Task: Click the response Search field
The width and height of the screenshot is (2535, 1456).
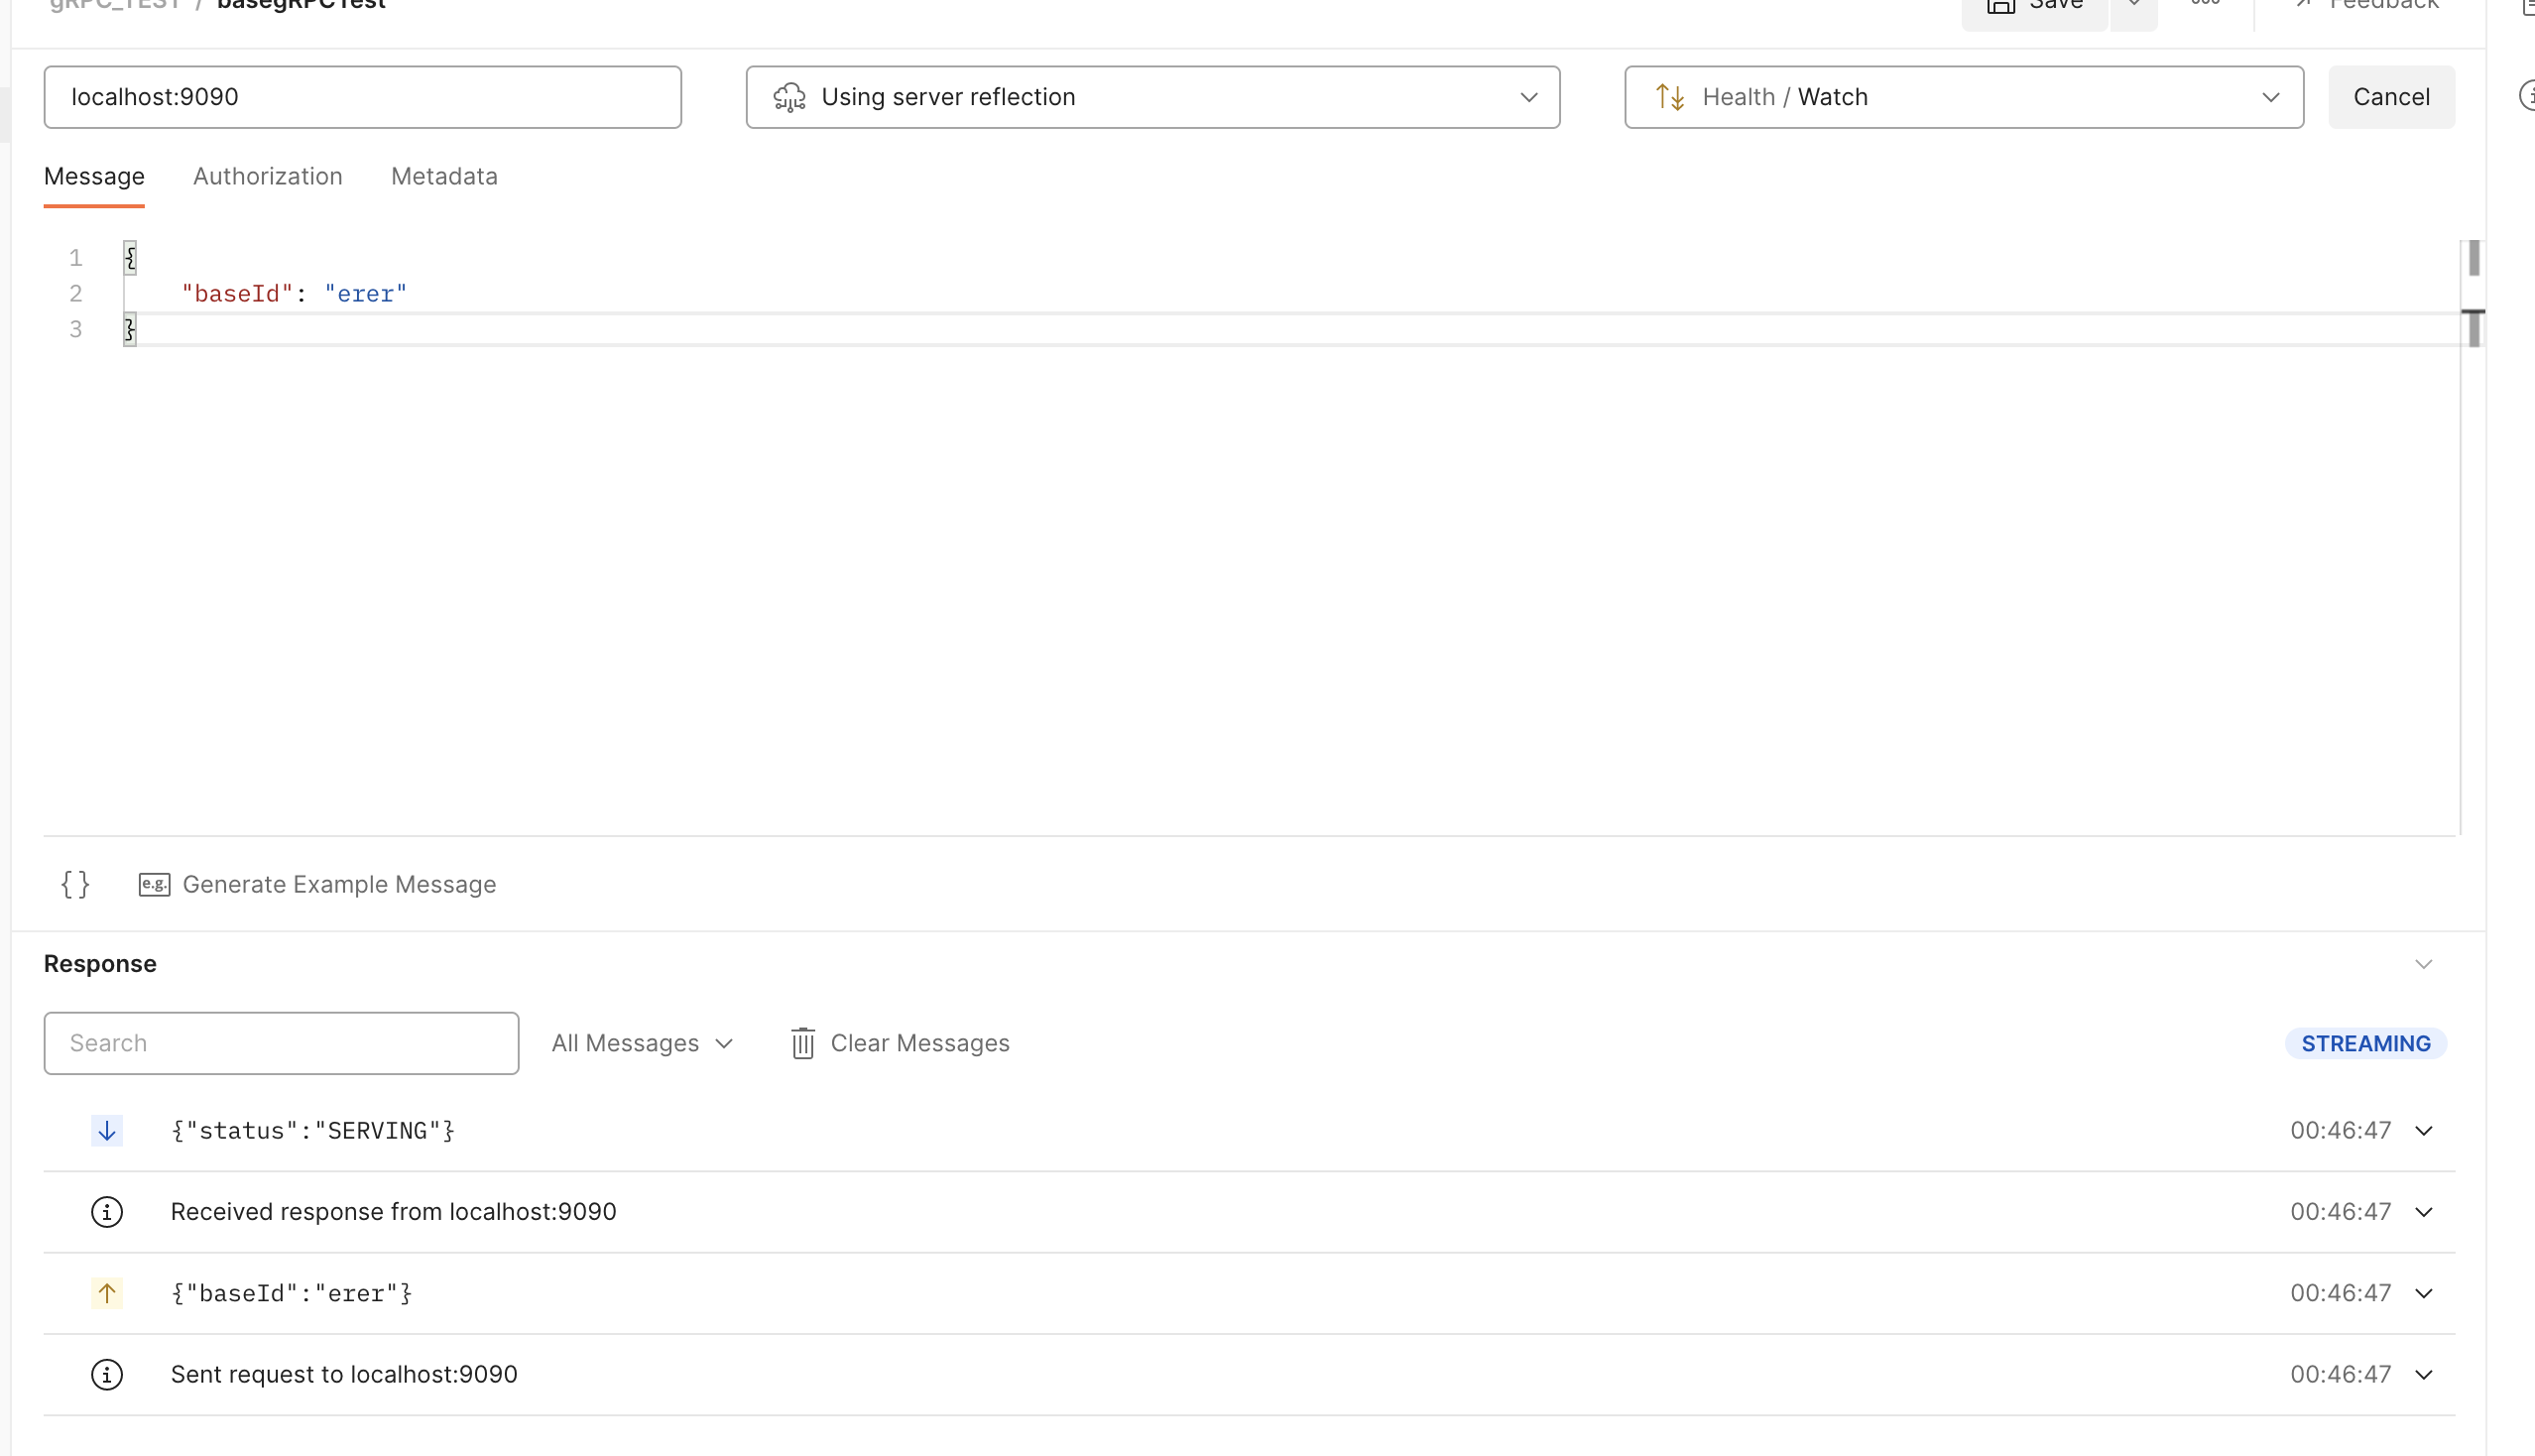Action: (x=281, y=1043)
